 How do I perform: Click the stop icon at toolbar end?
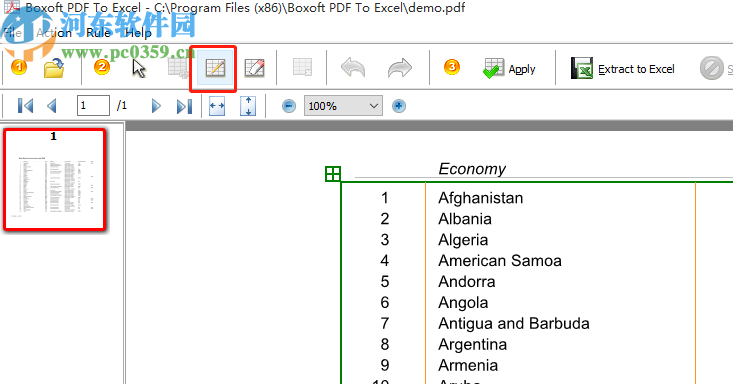[x=711, y=68]
